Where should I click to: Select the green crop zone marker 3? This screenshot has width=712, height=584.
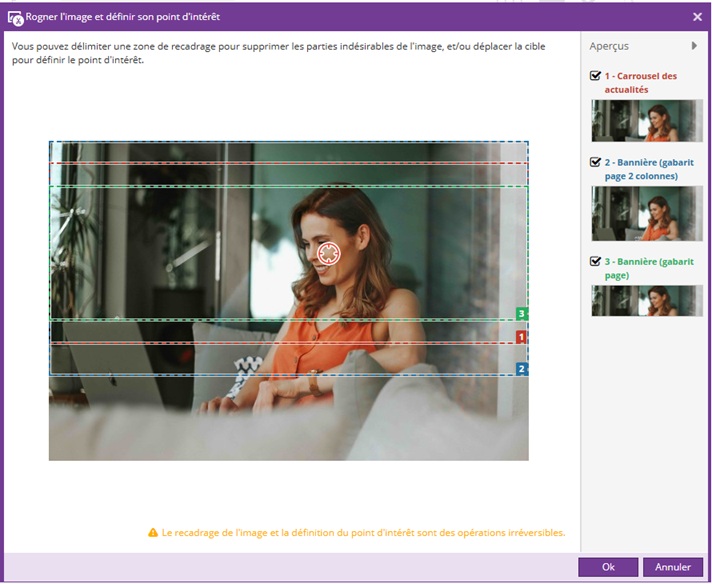pyautogui.click(x=522, y=313)
